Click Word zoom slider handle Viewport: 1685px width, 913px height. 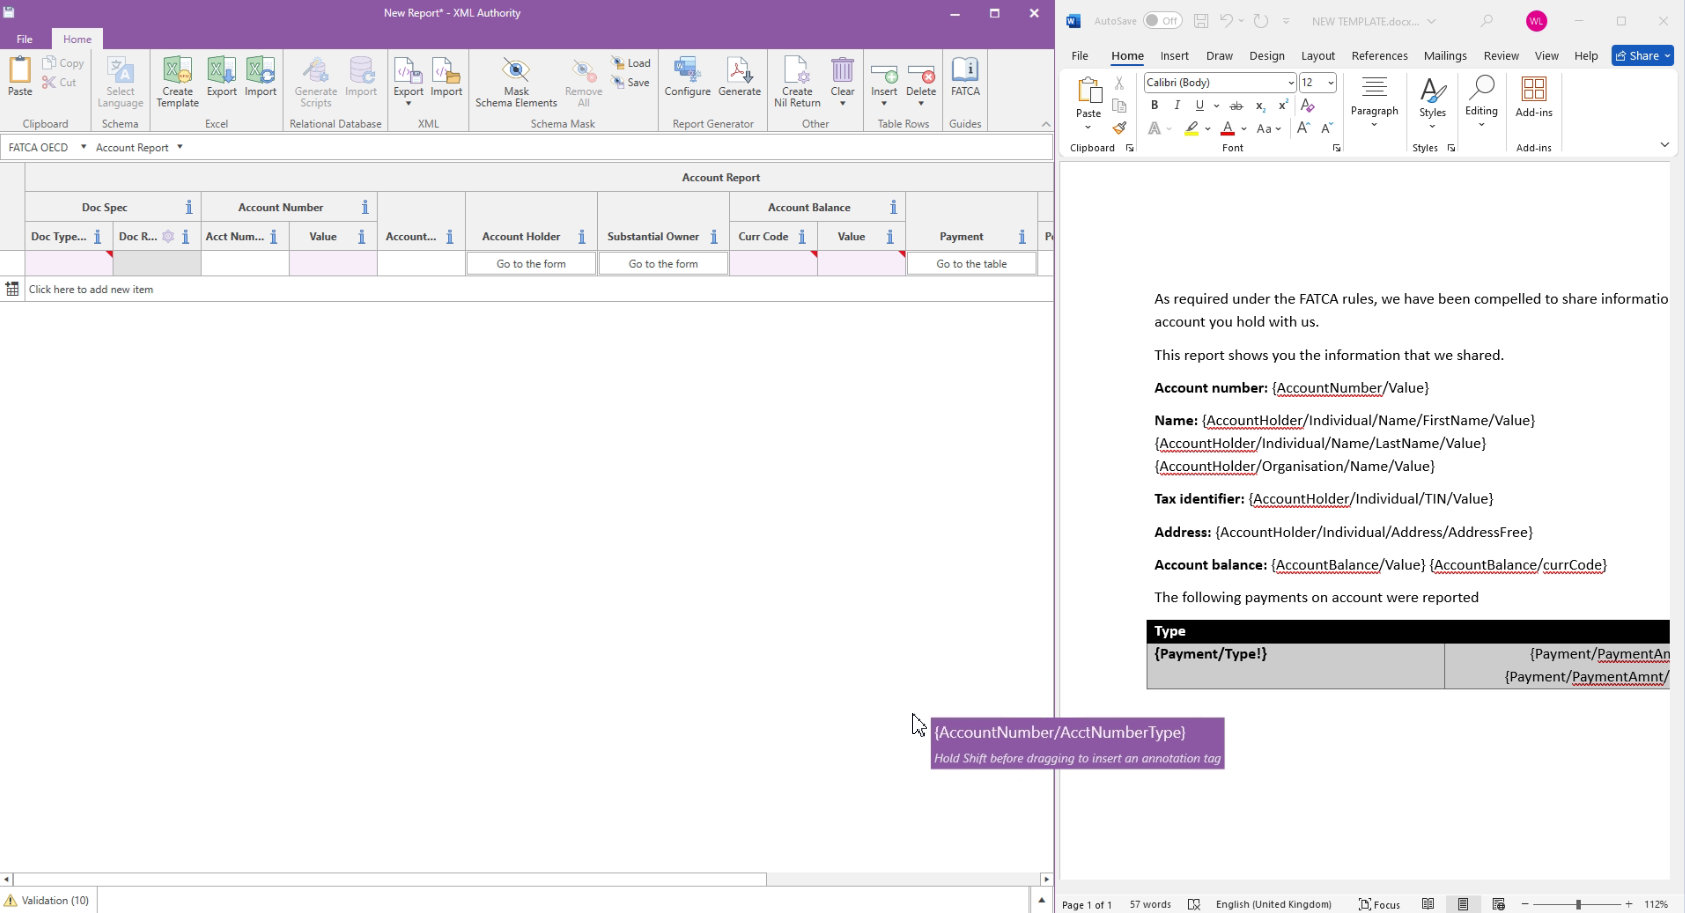point(1579,904)
